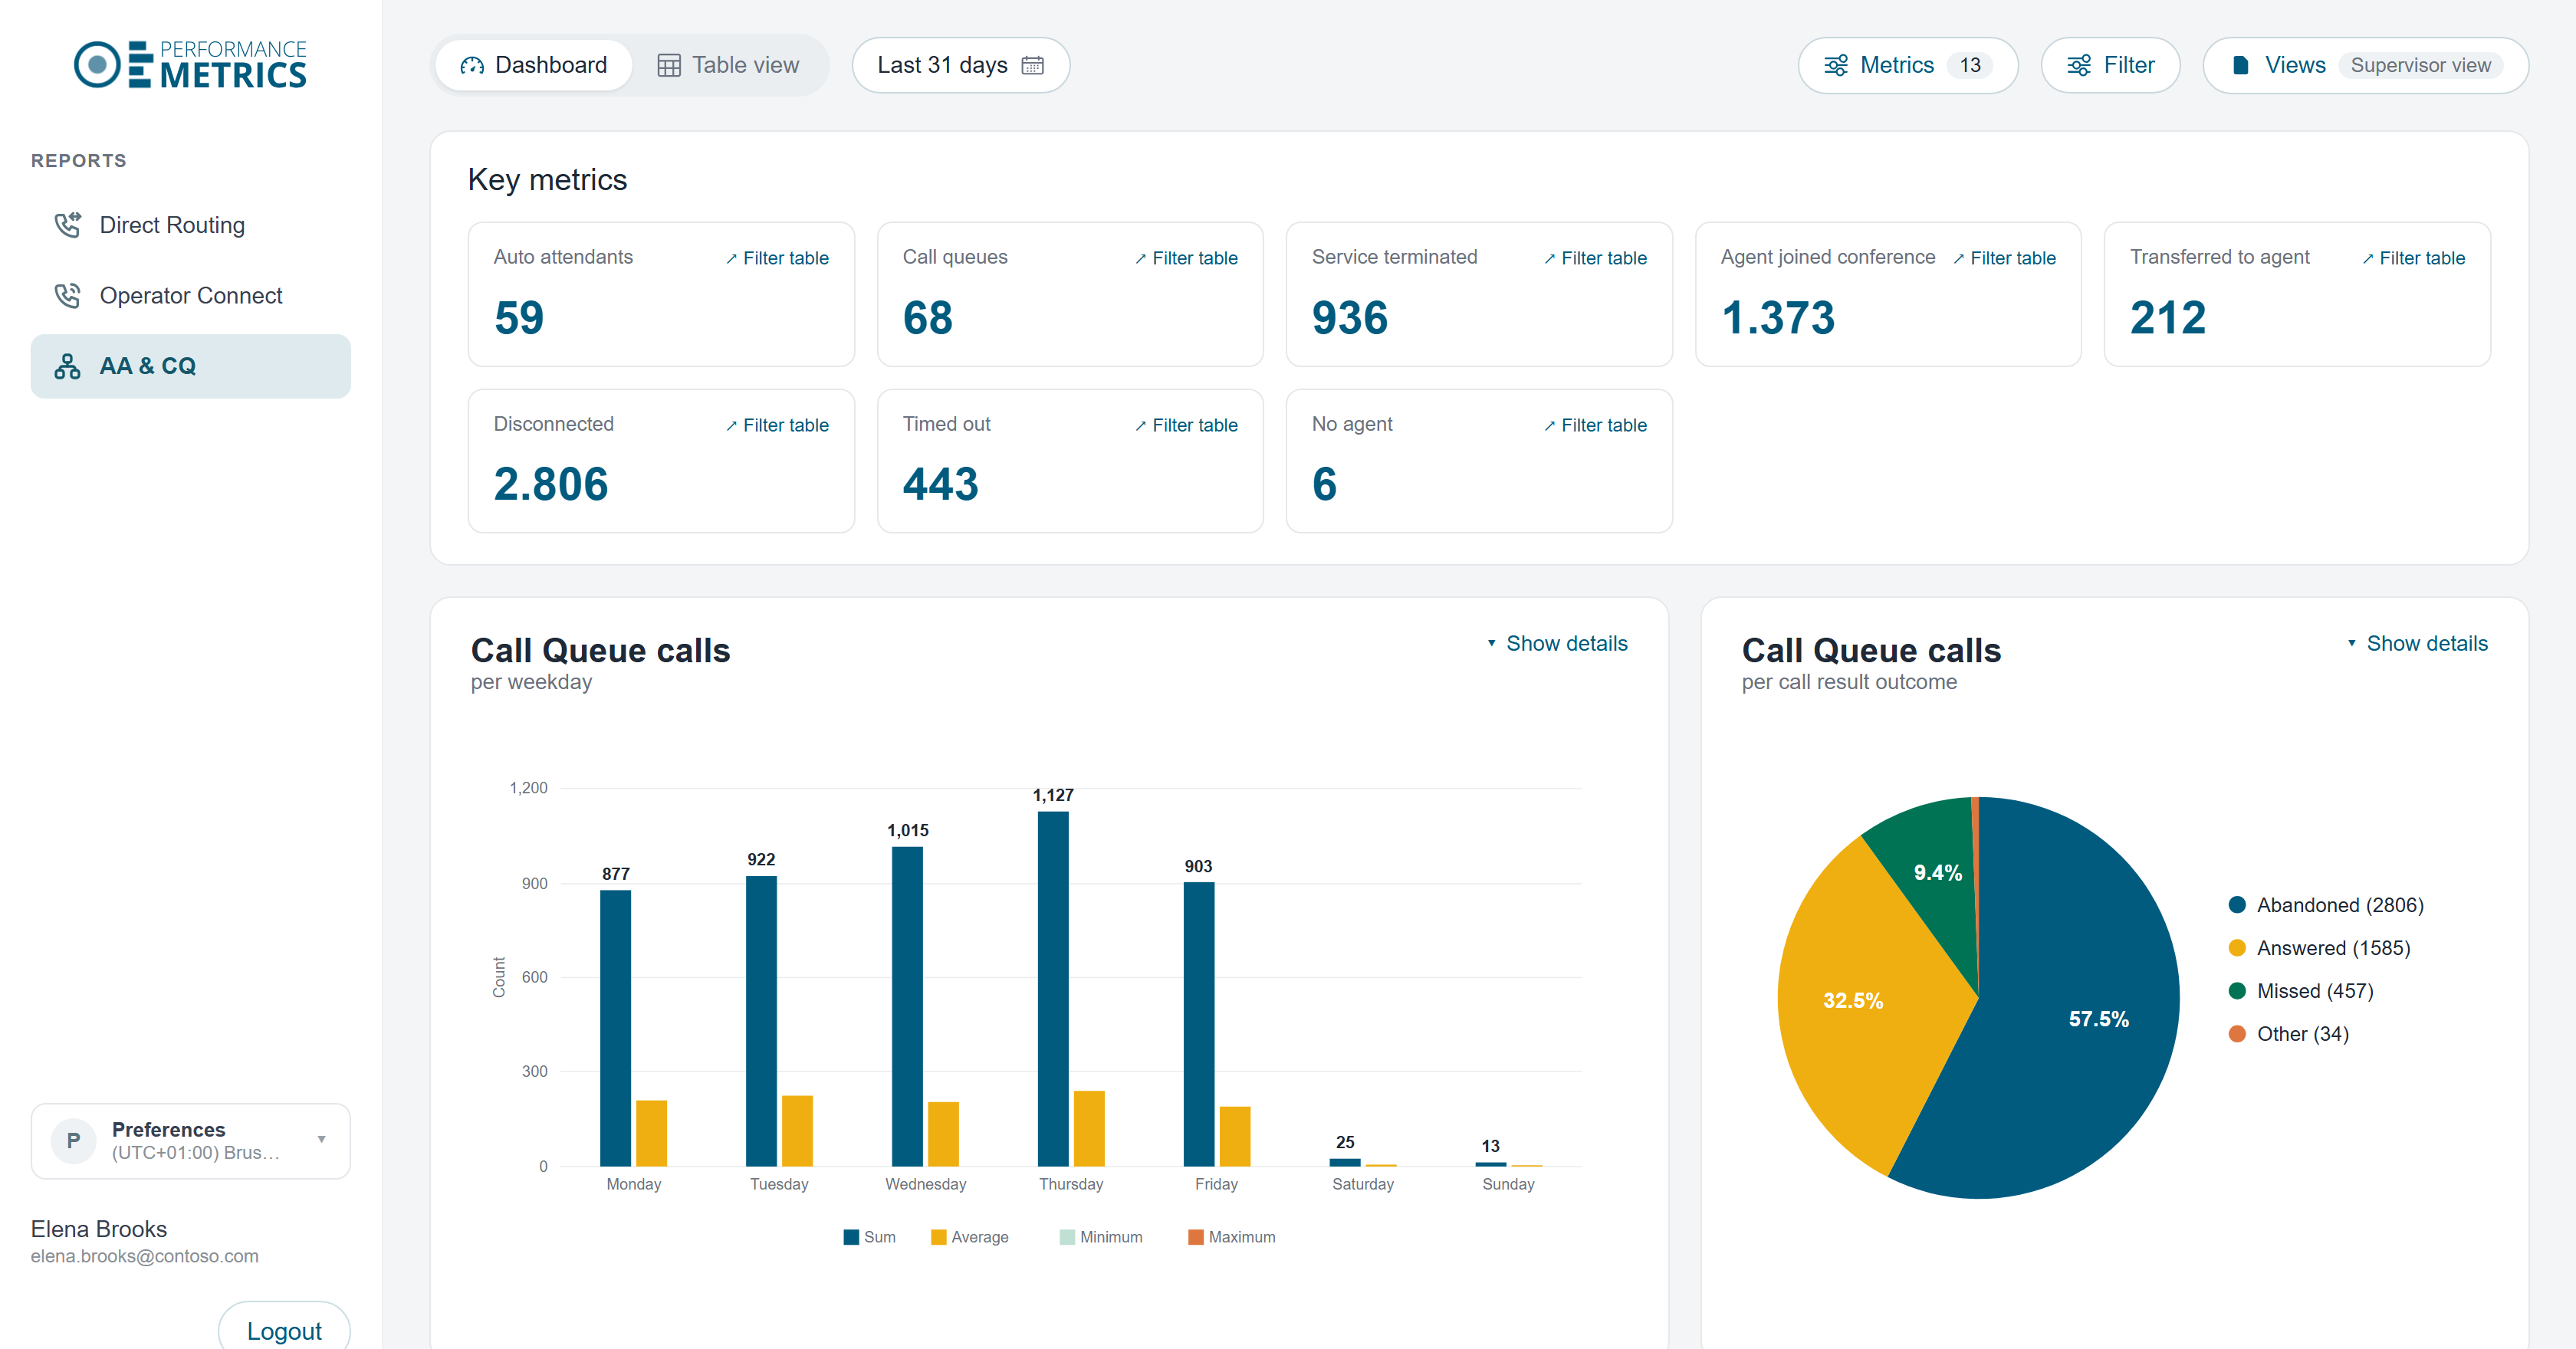Screen dimensions: 2576x1349
Task: Click the Disconnected value 2.806
Action: tap(550, 485)
